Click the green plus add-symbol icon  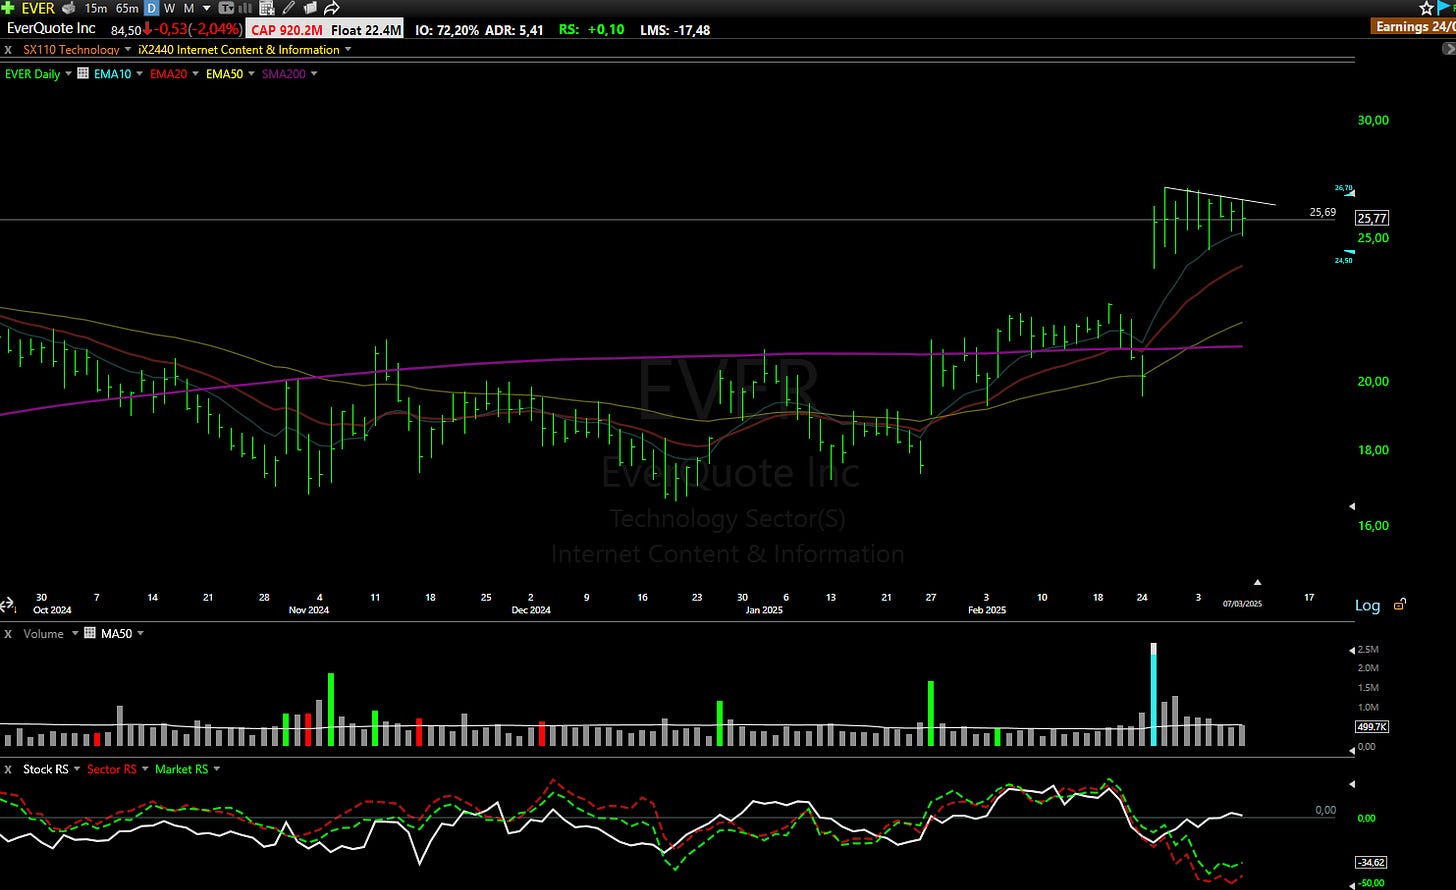point(7,8)
